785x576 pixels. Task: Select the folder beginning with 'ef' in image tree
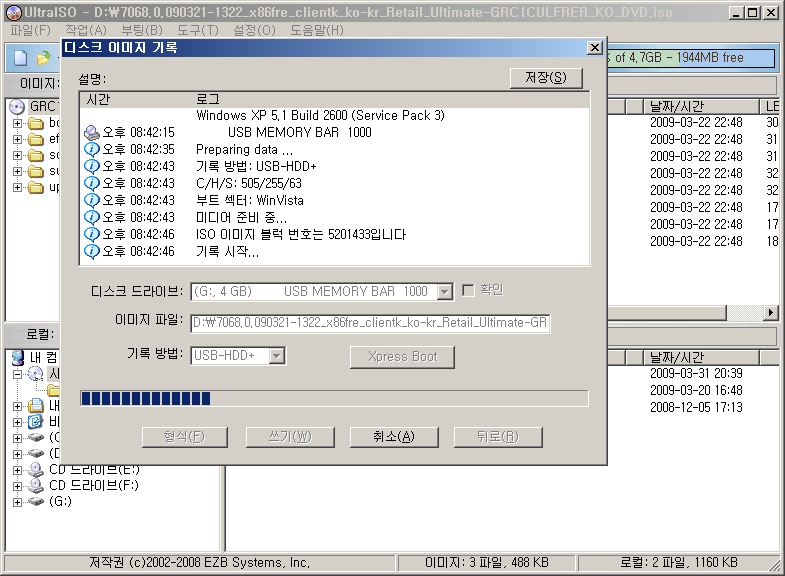(36, 139)
